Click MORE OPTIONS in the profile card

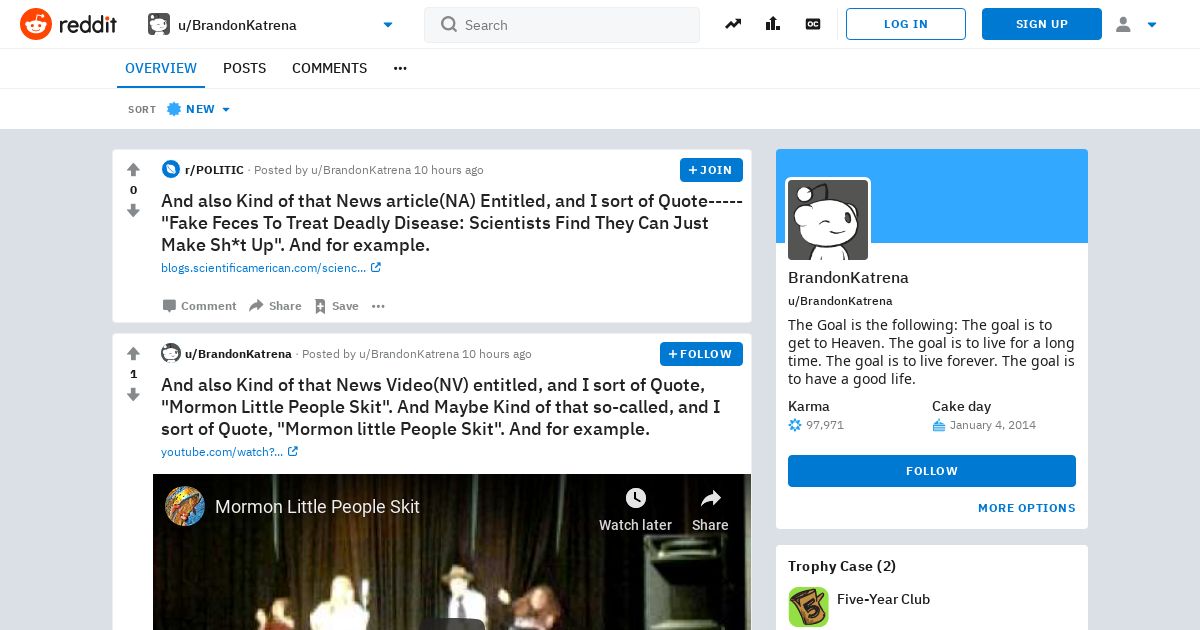tap(1027, 508)
